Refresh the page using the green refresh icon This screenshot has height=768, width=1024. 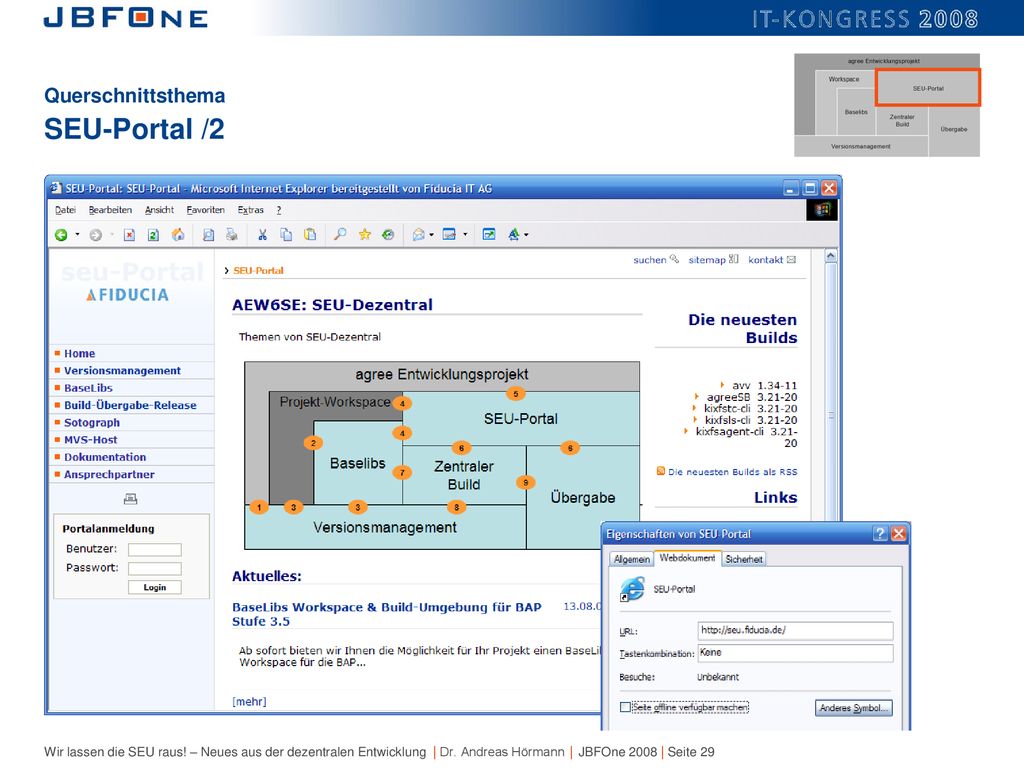coord(153,234)
